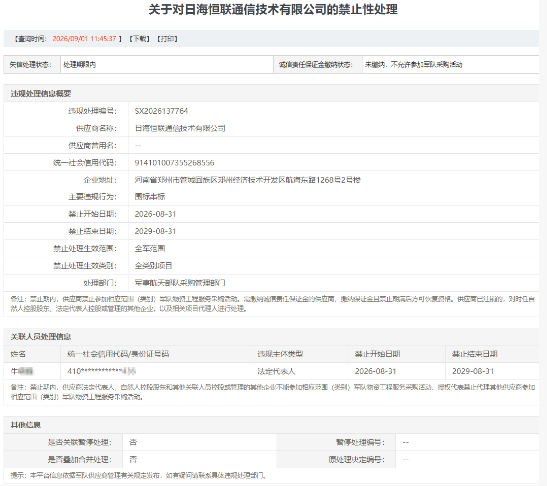This screenshot has height=486, width=547.
Task: Select the masked ID number starting 410
Action: coord(102,371)
